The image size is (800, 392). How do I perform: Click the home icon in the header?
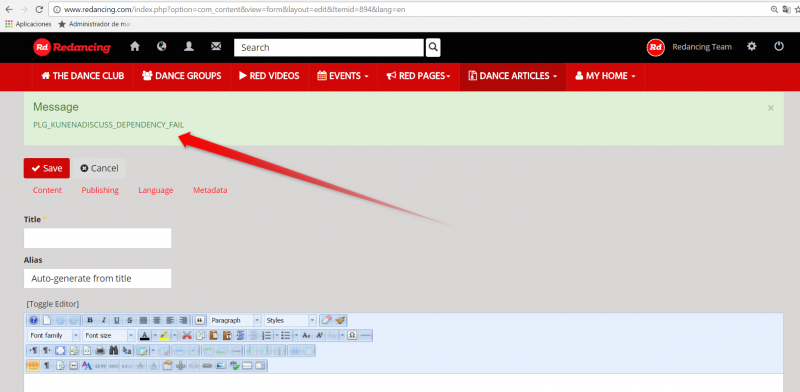tap(135, 46)
